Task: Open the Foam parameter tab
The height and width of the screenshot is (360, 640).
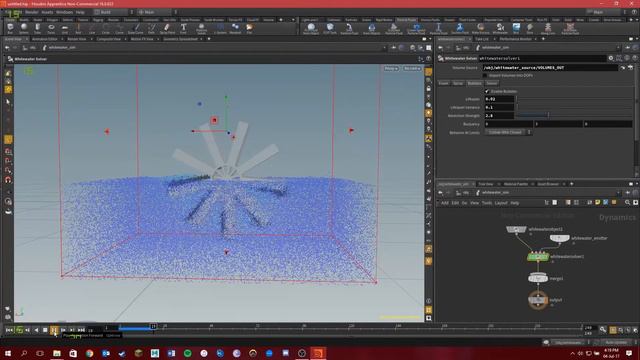Action: 443,83
